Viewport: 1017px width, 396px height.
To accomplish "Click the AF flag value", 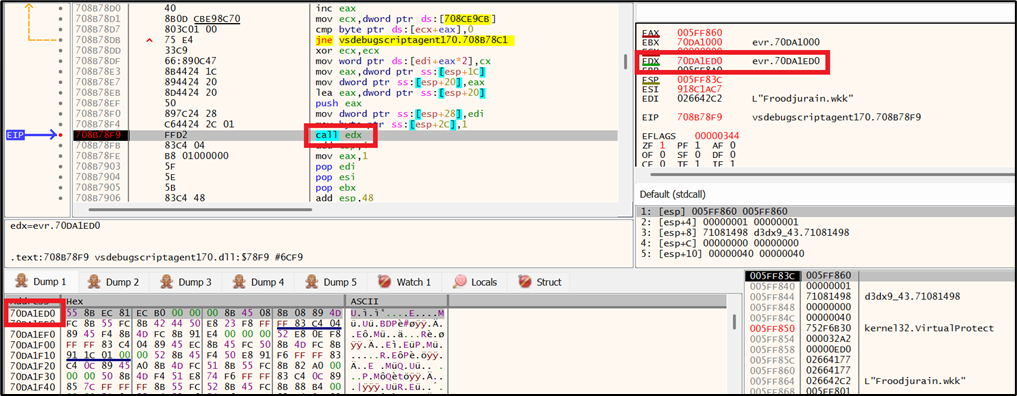I will 732,146.
